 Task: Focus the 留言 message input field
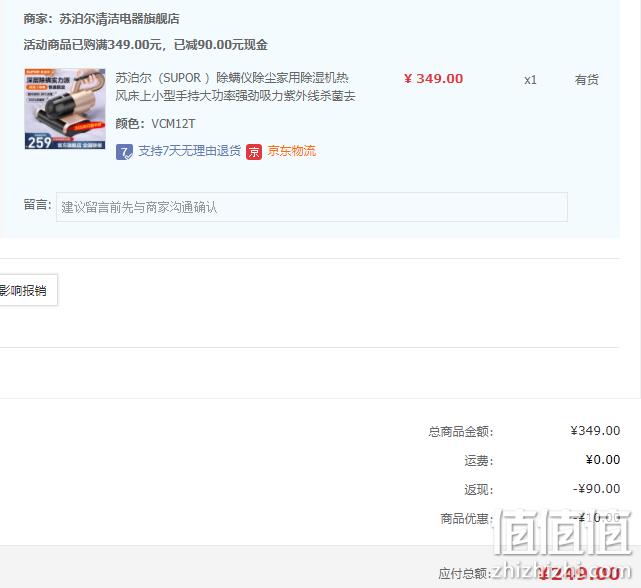[x=312, y=207]
